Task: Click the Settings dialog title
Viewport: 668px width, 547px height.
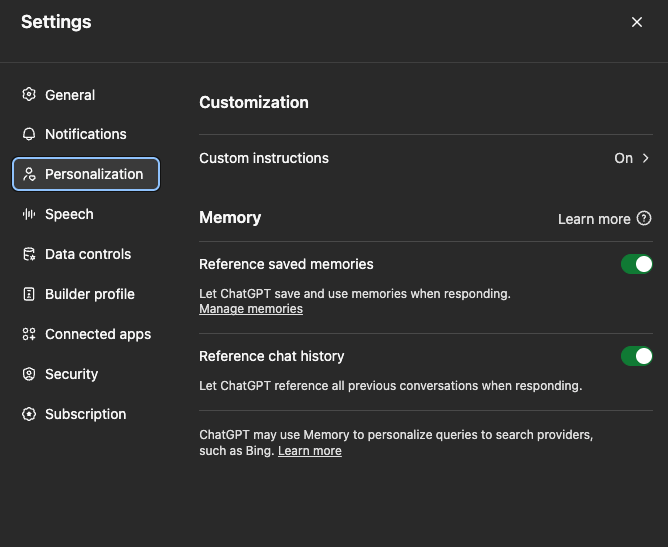Action: [56, 22]
